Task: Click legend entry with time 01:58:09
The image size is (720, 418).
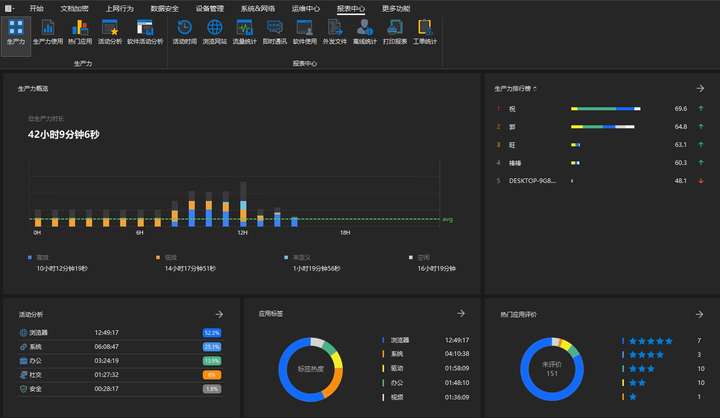Action: point(426,368)
